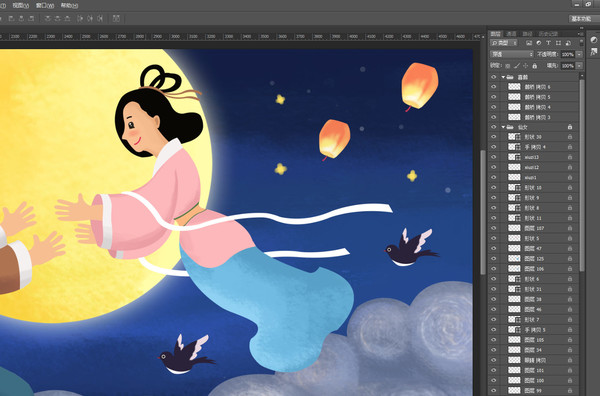Filter layers by smart object icon
Image resolution: width=600 pixels, height=396 pixels.
568,43
